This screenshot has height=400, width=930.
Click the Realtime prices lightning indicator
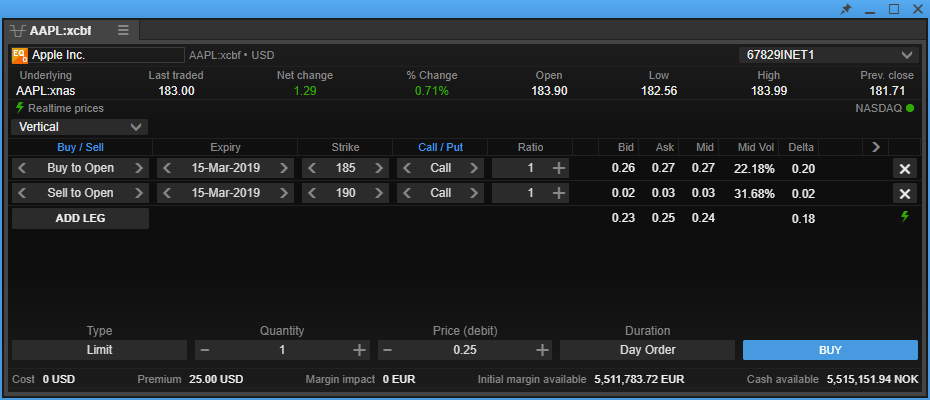click(x=20, y=108)
